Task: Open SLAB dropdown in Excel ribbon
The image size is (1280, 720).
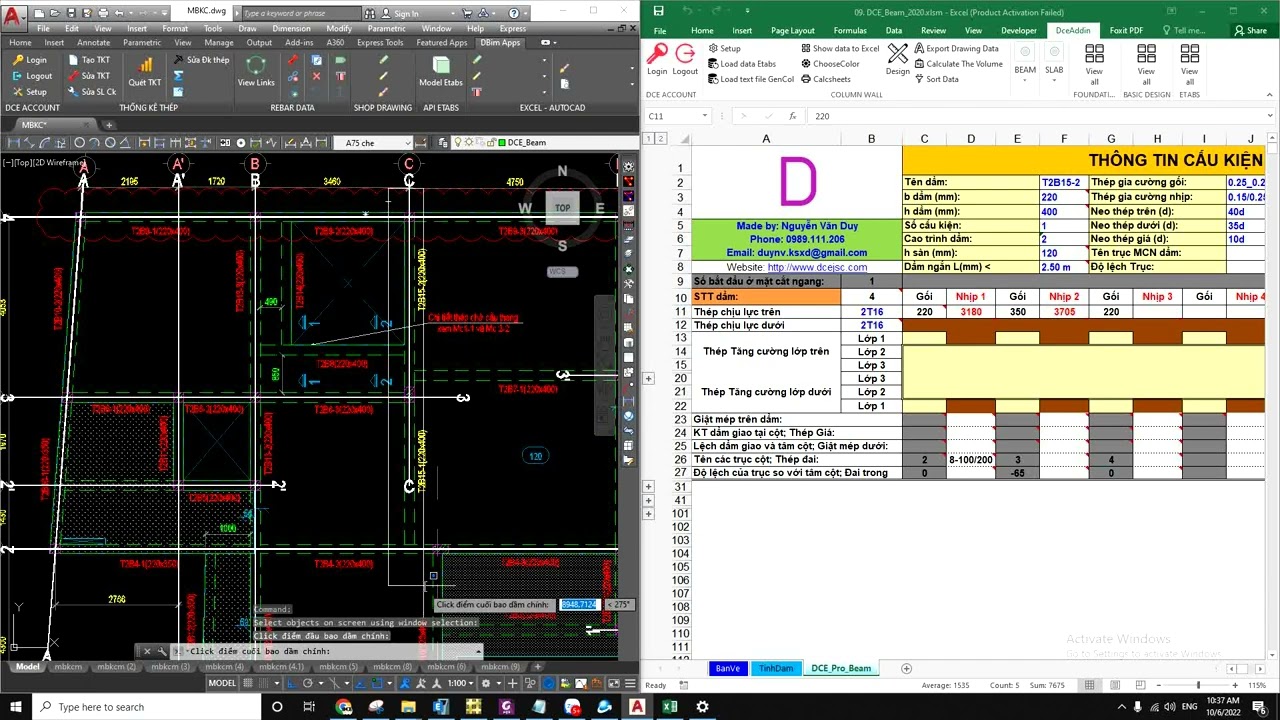Action: [1054, 62]
